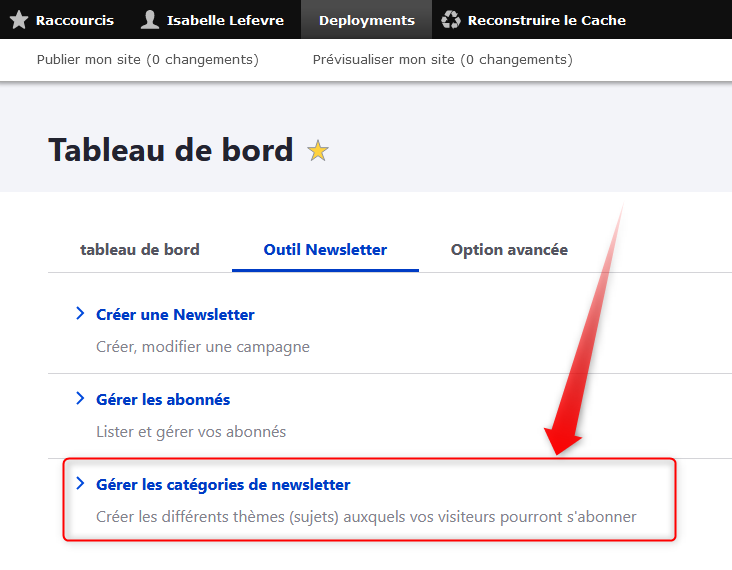This screenshot has height=570, width=732.
Task: Expand the Gérer les abonnés chevron
Action: point(80,399)
